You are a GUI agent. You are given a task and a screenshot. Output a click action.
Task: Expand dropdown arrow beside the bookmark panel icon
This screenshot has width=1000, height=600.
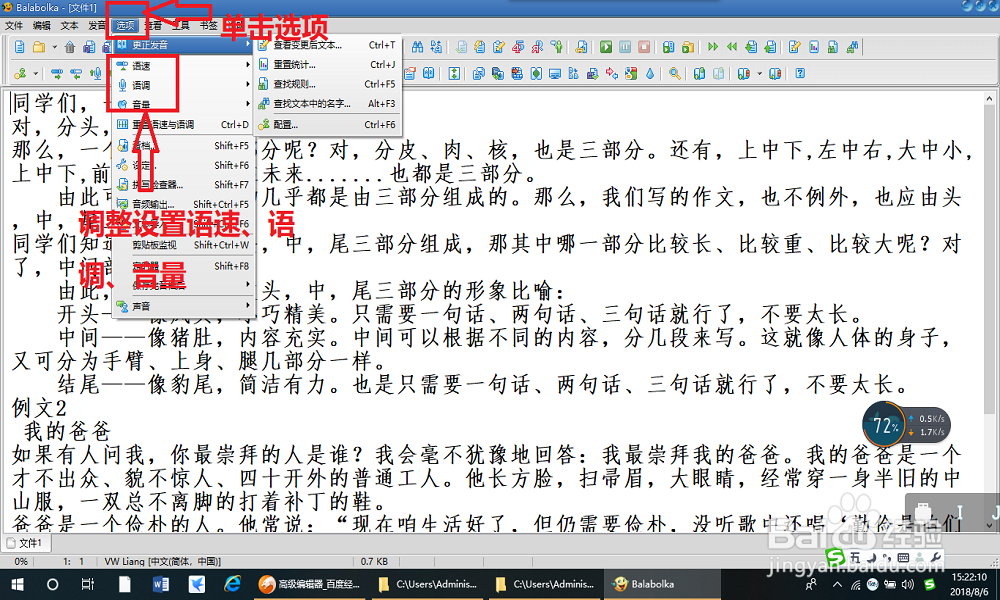[x=759, y=73]
